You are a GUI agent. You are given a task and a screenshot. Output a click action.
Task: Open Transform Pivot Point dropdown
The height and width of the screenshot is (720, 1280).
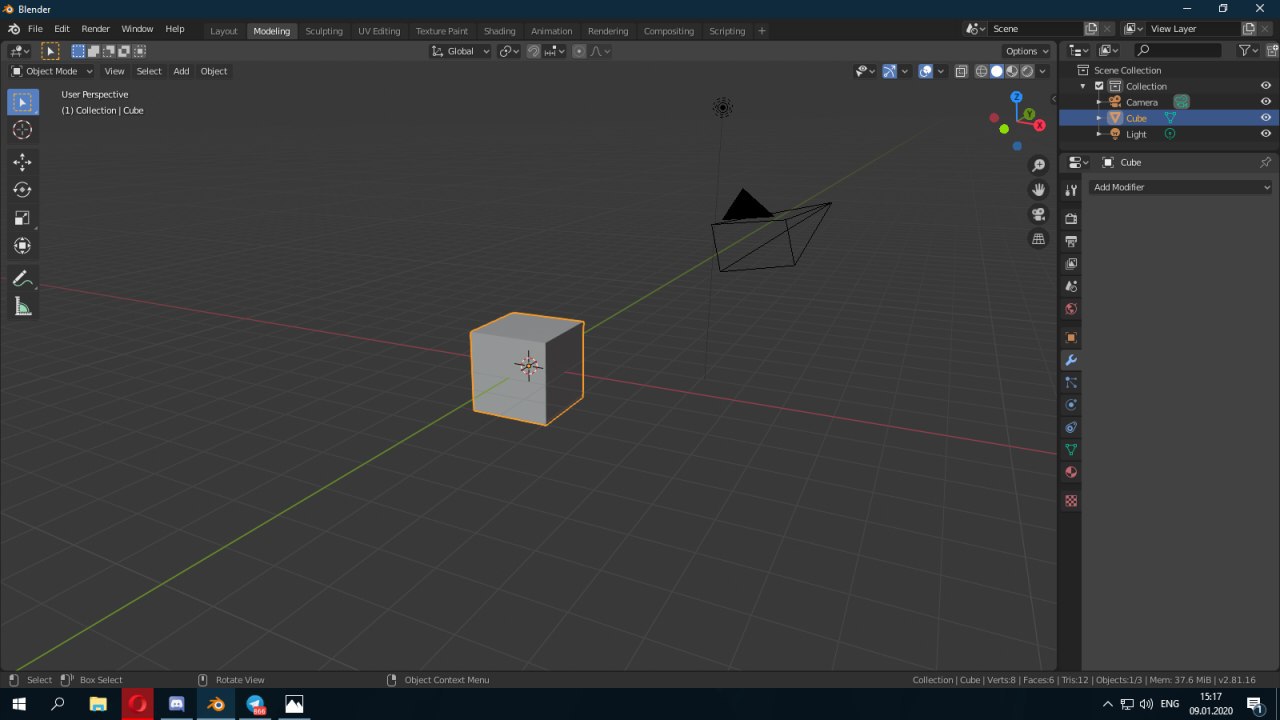[509, 51]
